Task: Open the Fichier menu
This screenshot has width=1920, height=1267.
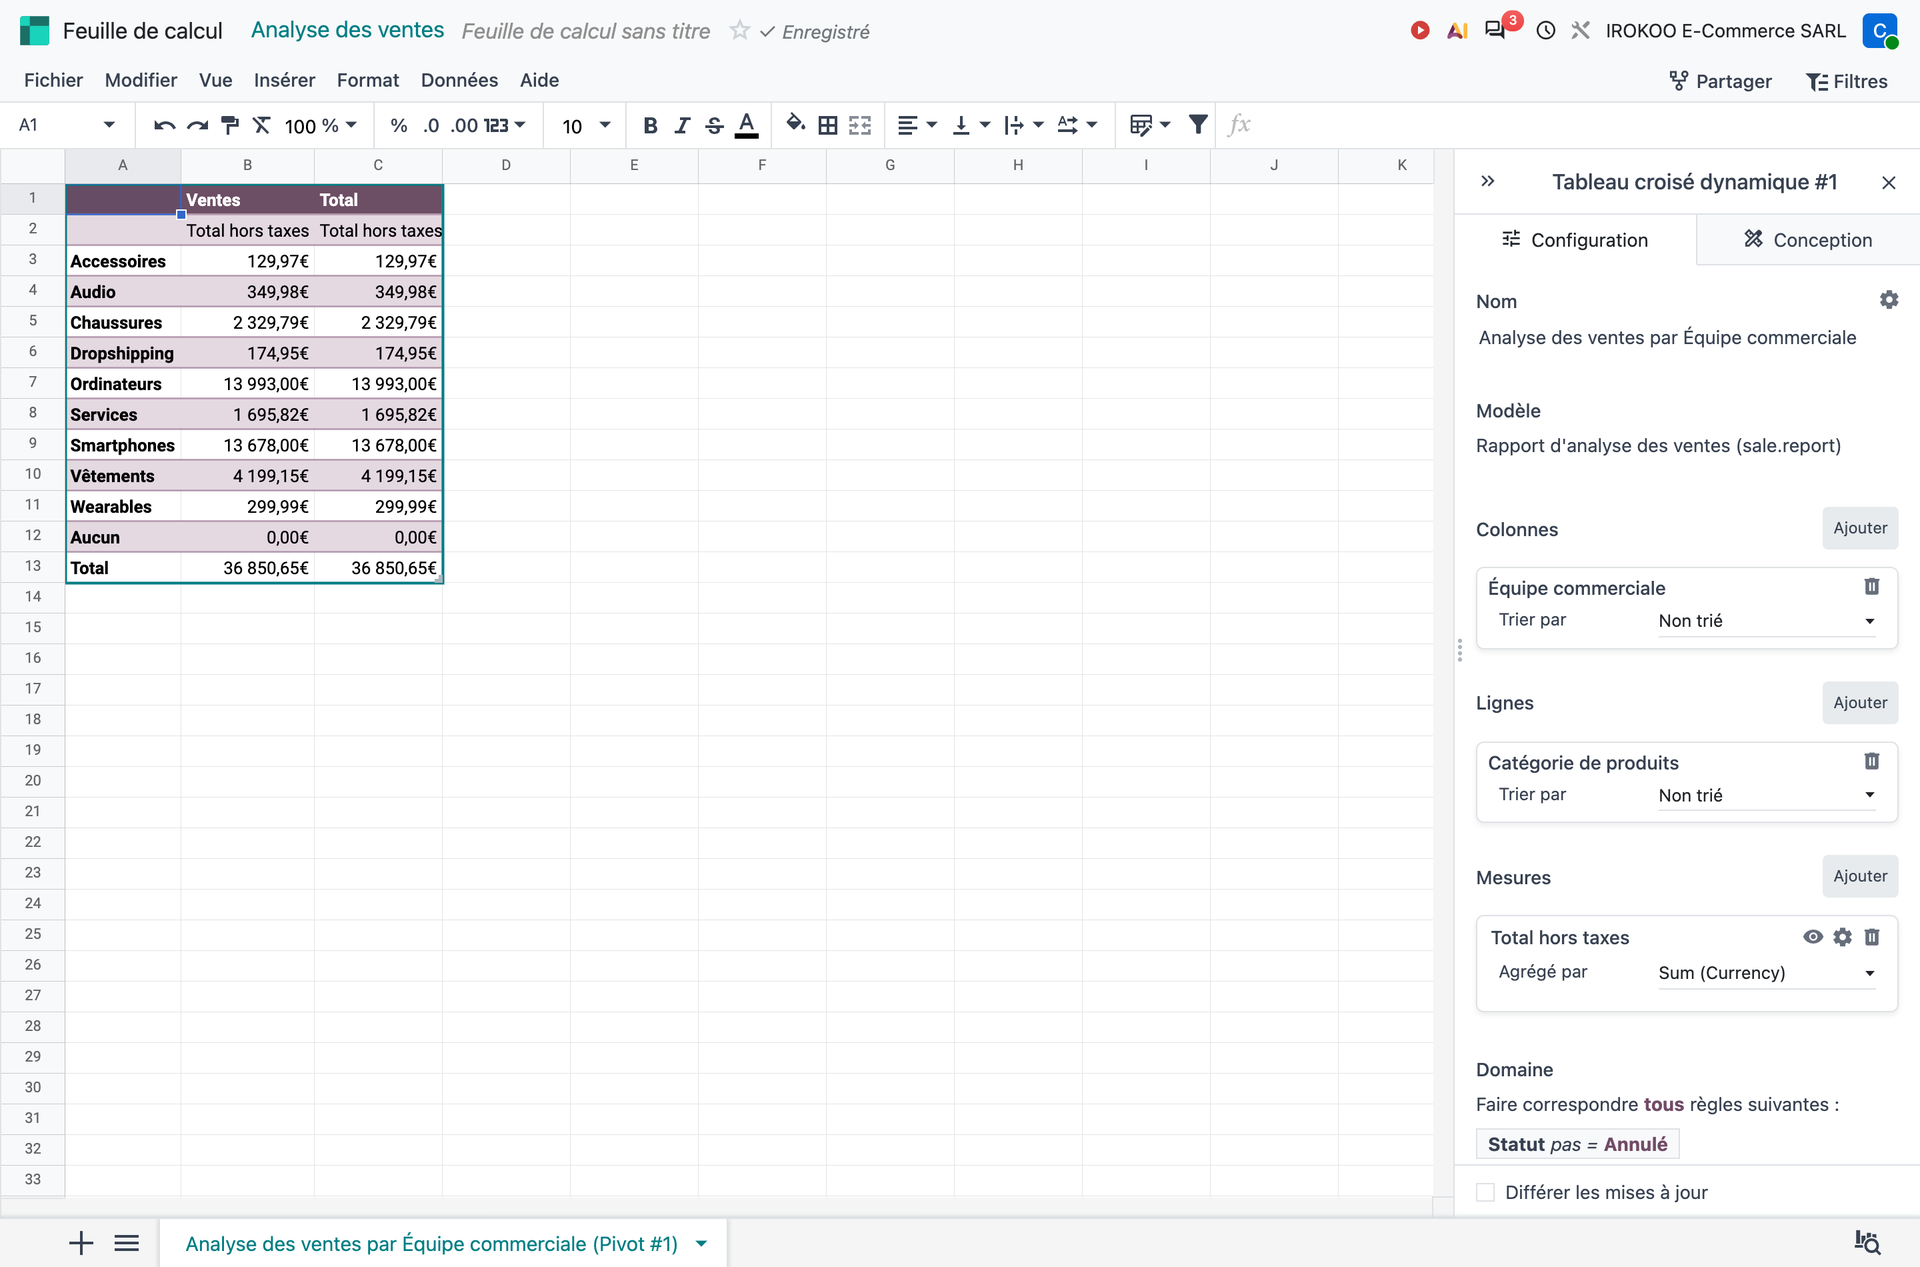Action: pyautogui.click(x=53, y=80)
